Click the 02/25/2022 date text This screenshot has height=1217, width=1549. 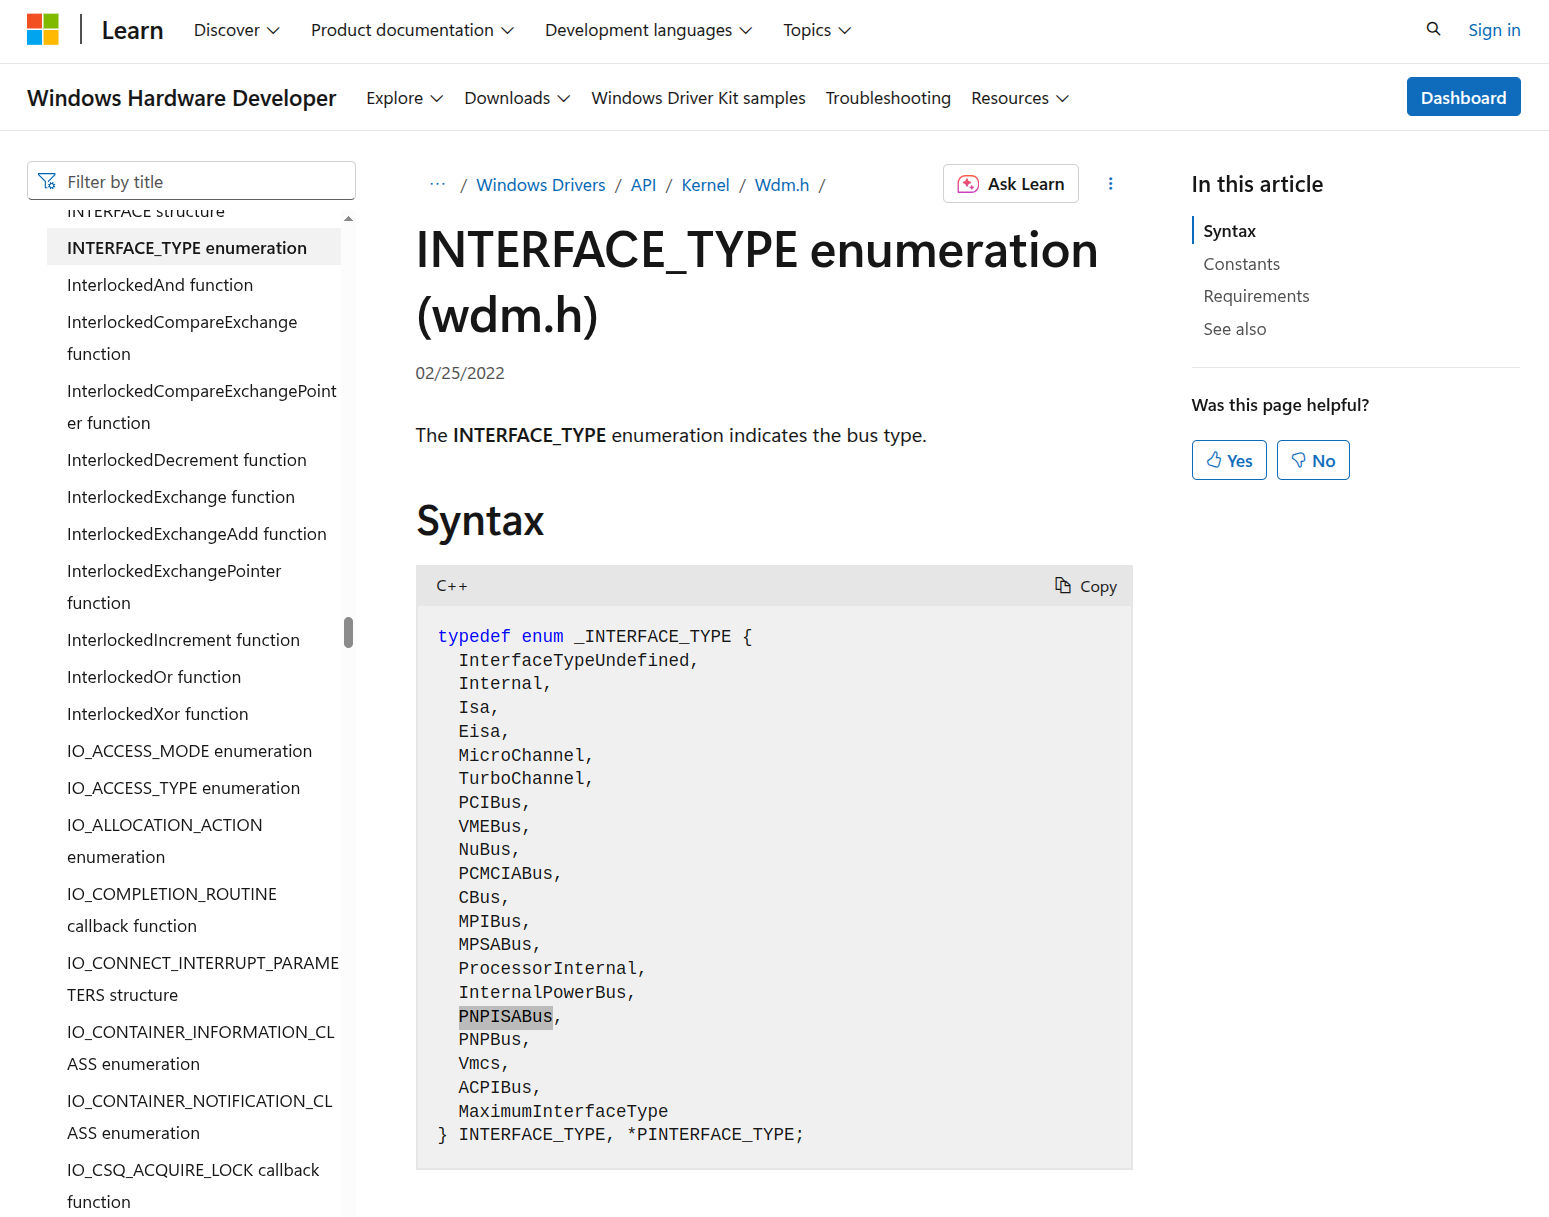click(460, 373)
